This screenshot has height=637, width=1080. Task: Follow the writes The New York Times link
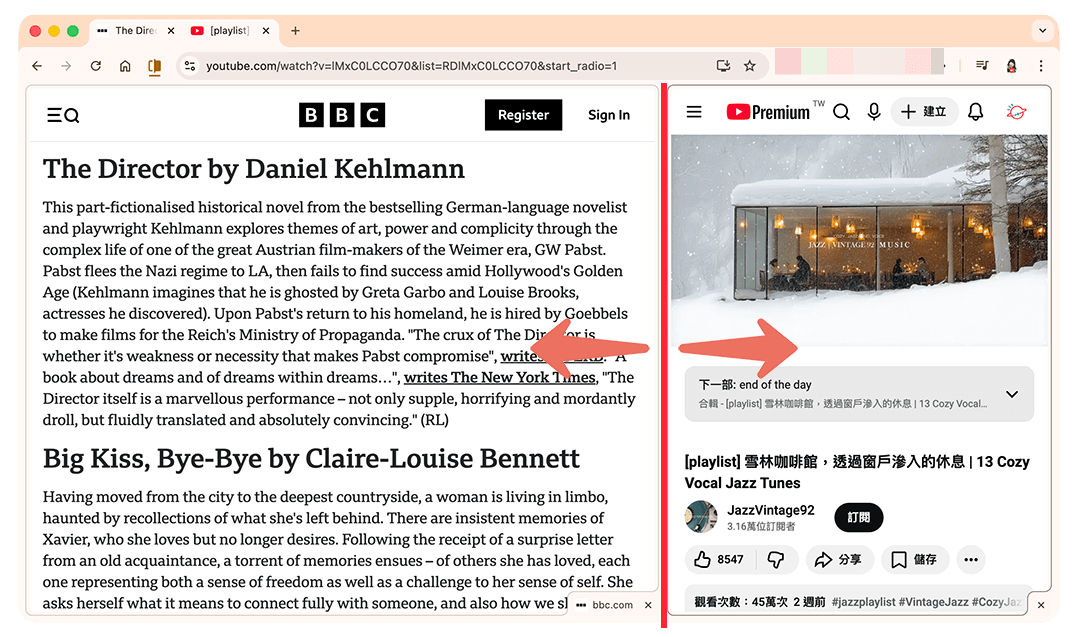point(499,377)
